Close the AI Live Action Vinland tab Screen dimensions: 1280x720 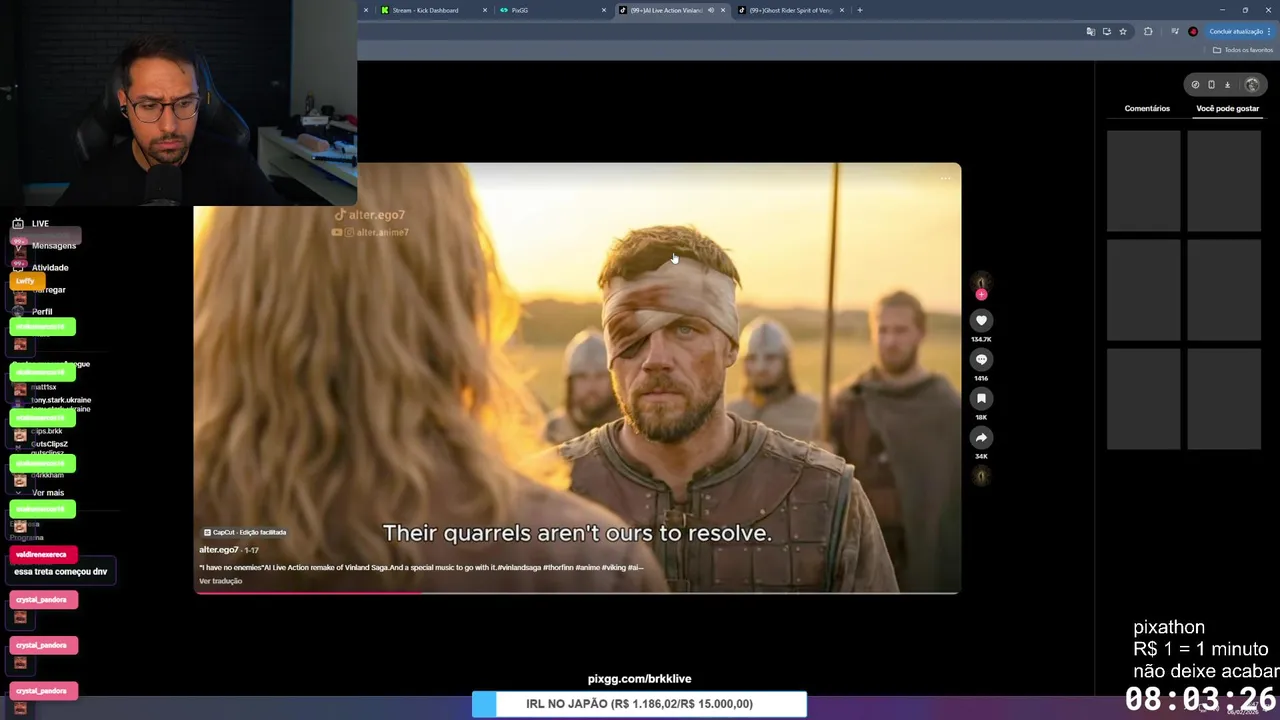pyautogui.click(x=723, y=10)
